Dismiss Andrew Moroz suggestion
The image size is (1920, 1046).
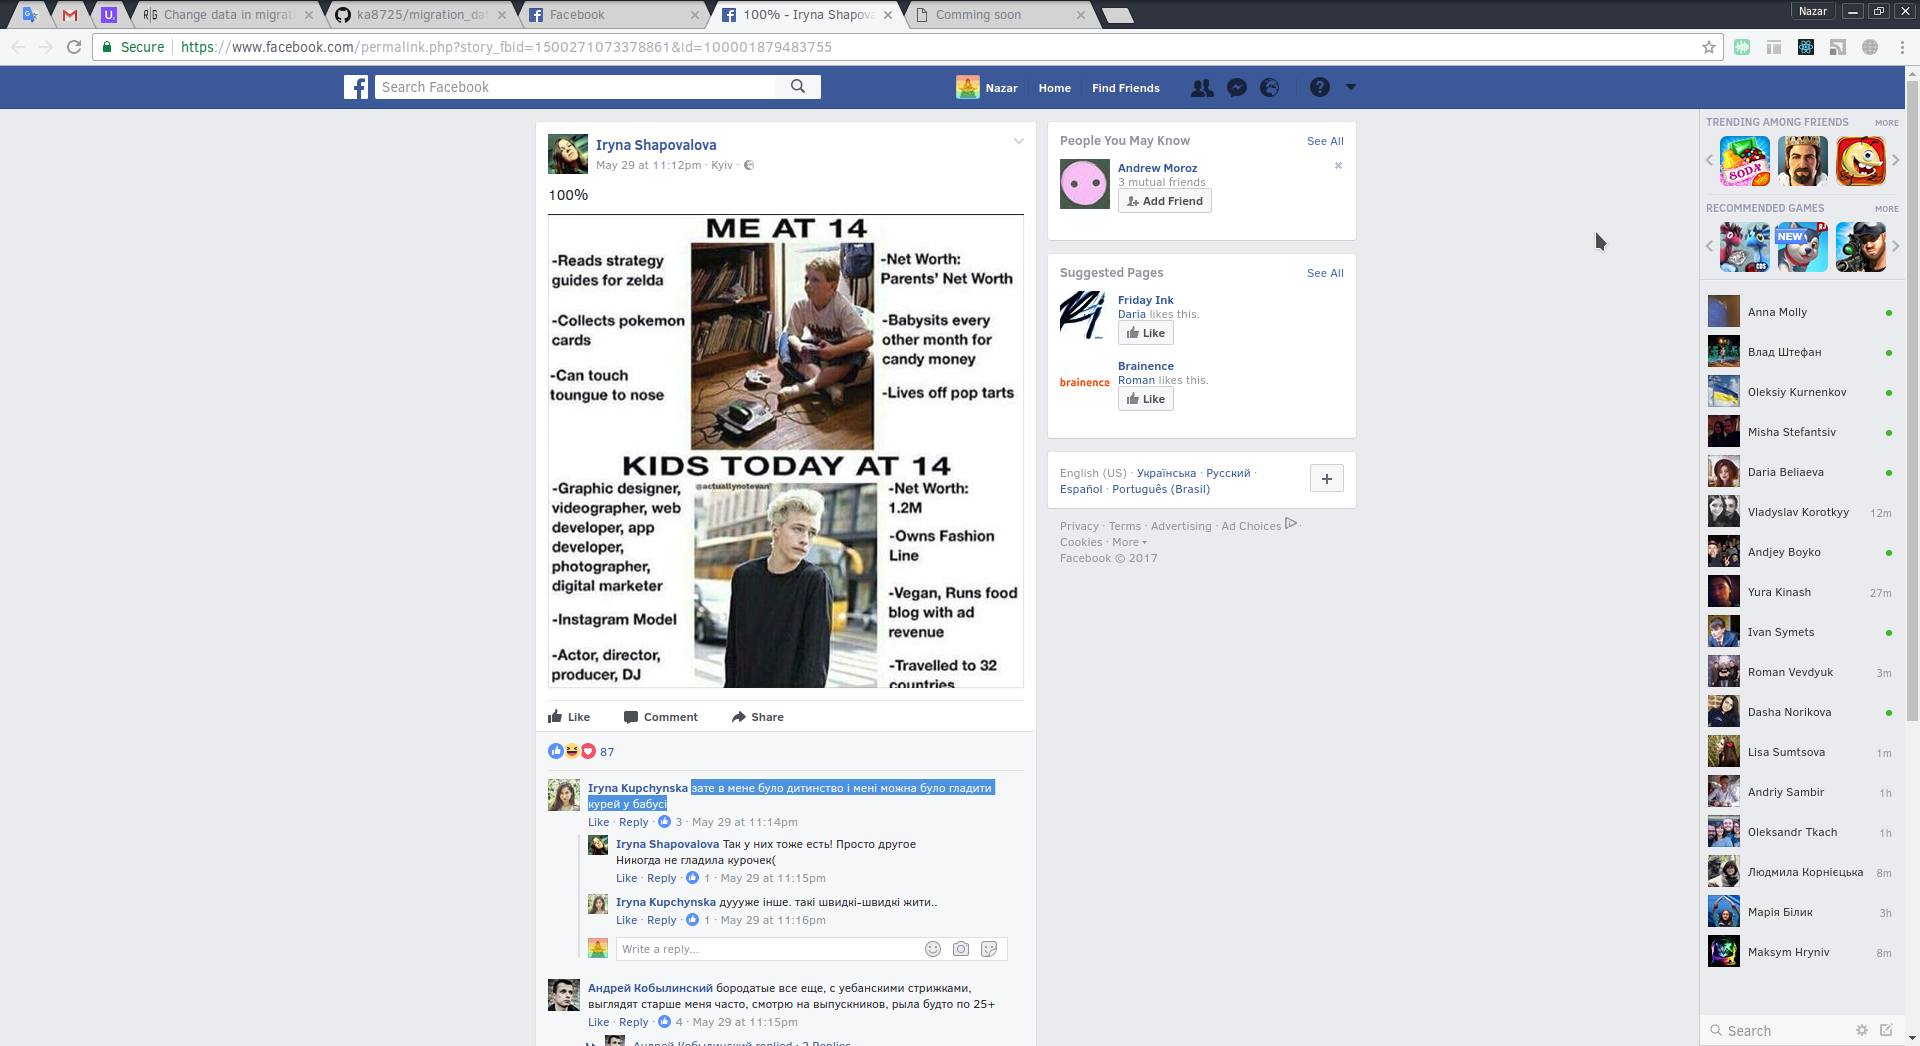pyautogui.click(x=1338, y=166)
